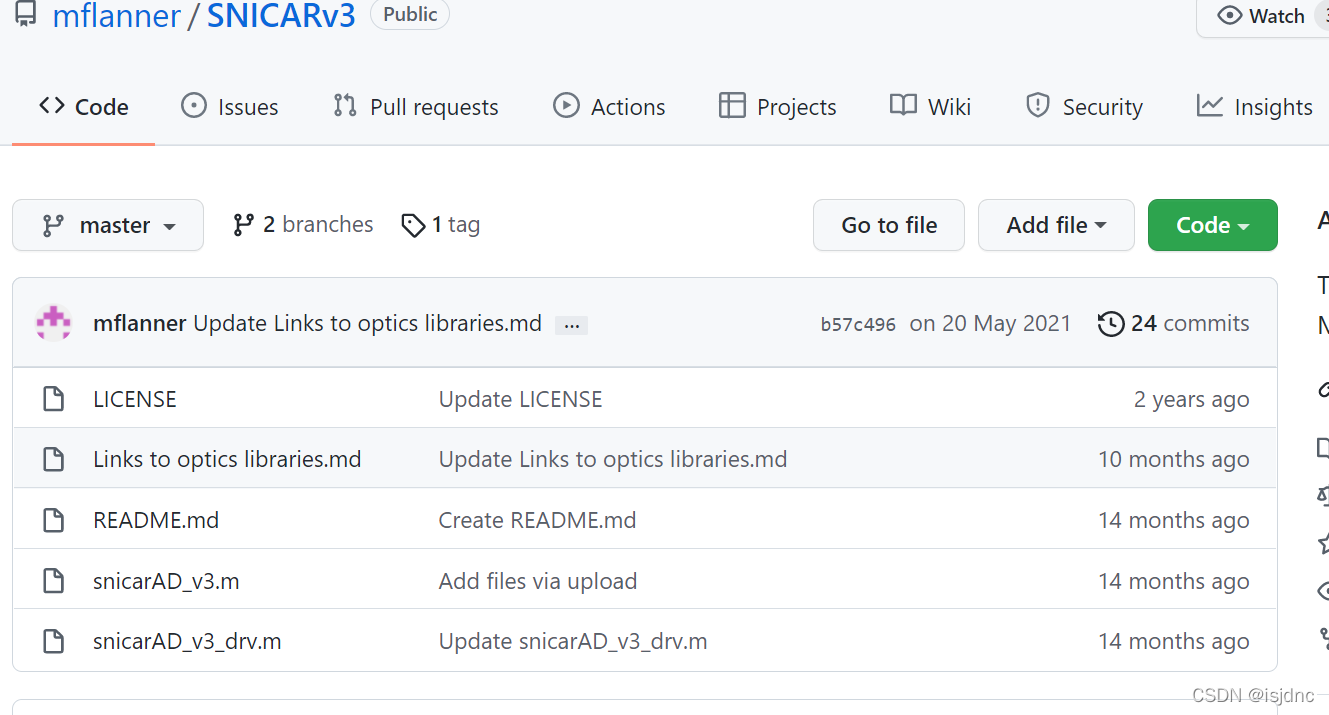This screenshot has width=1329, height=715.
Task: Click the LICENSE file icon
Action: [54, 399]
